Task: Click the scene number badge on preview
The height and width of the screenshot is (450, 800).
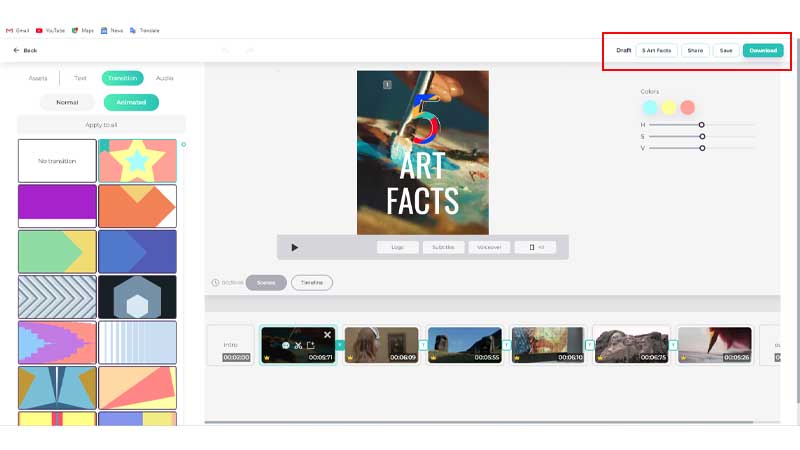Action: (387, 85)
